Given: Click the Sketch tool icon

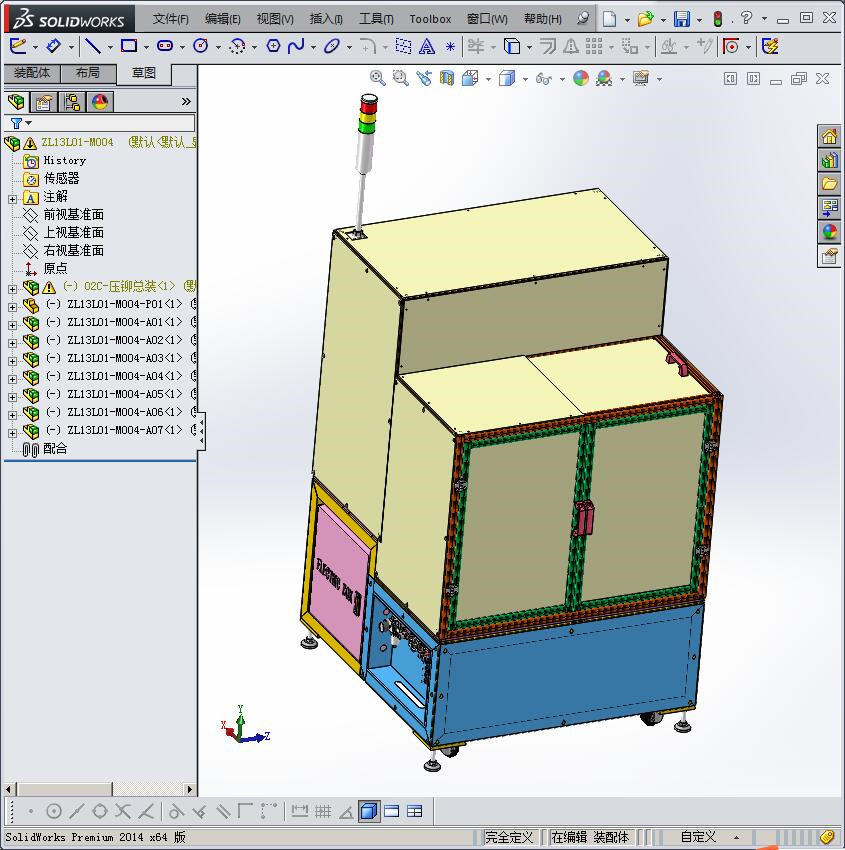Looking at the screenshot, I should (x=18, y=47).
